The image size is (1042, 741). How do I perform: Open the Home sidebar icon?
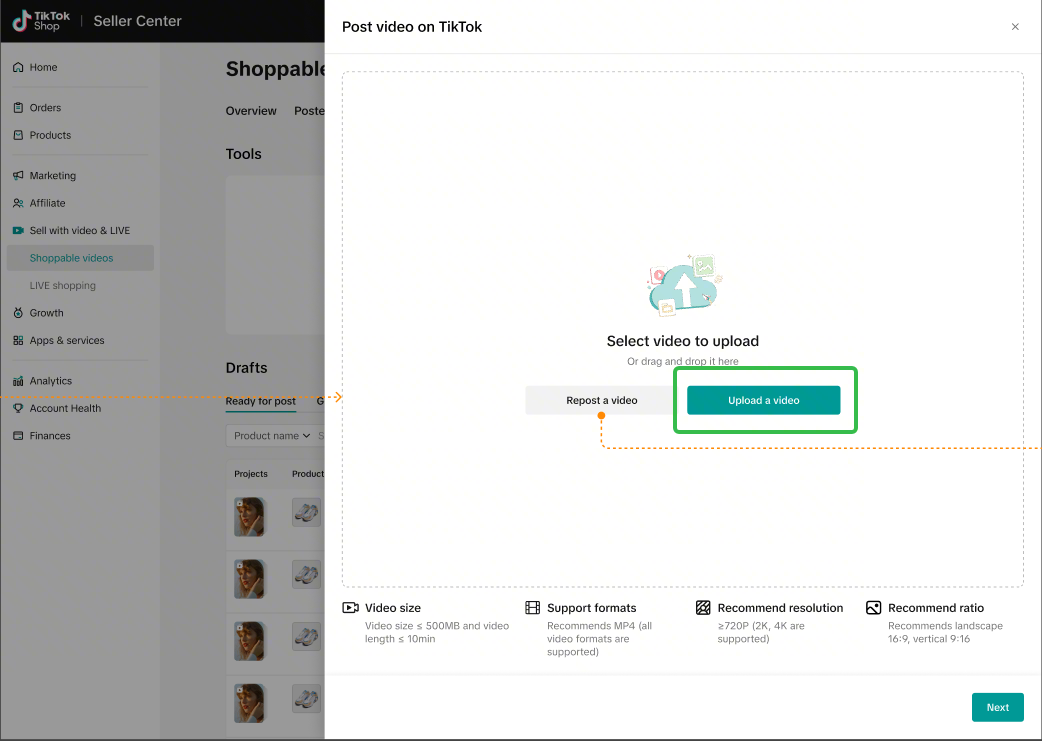pyautogui.click(x=18, y=68)
